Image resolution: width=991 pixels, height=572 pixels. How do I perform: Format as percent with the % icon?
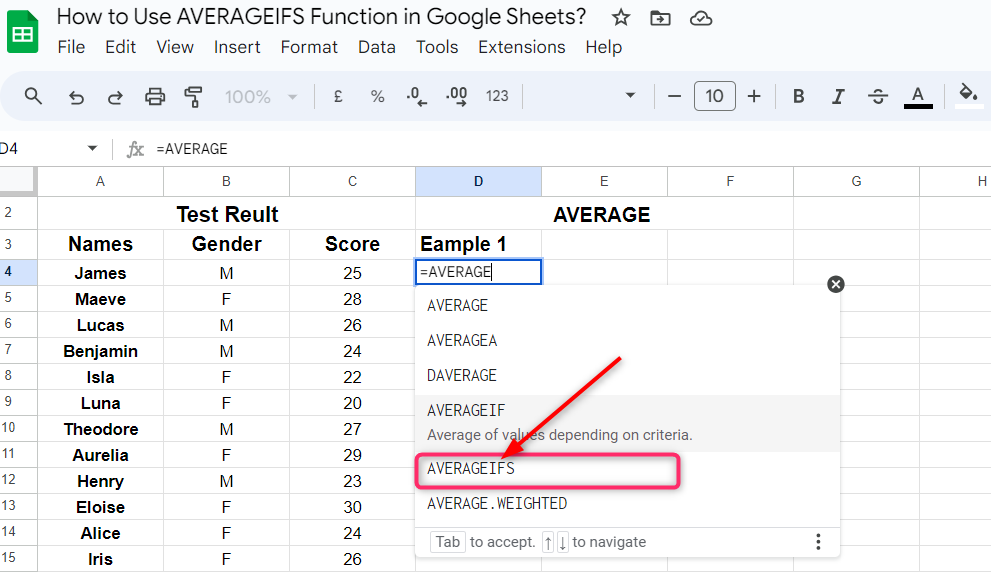tap(377, 96)
